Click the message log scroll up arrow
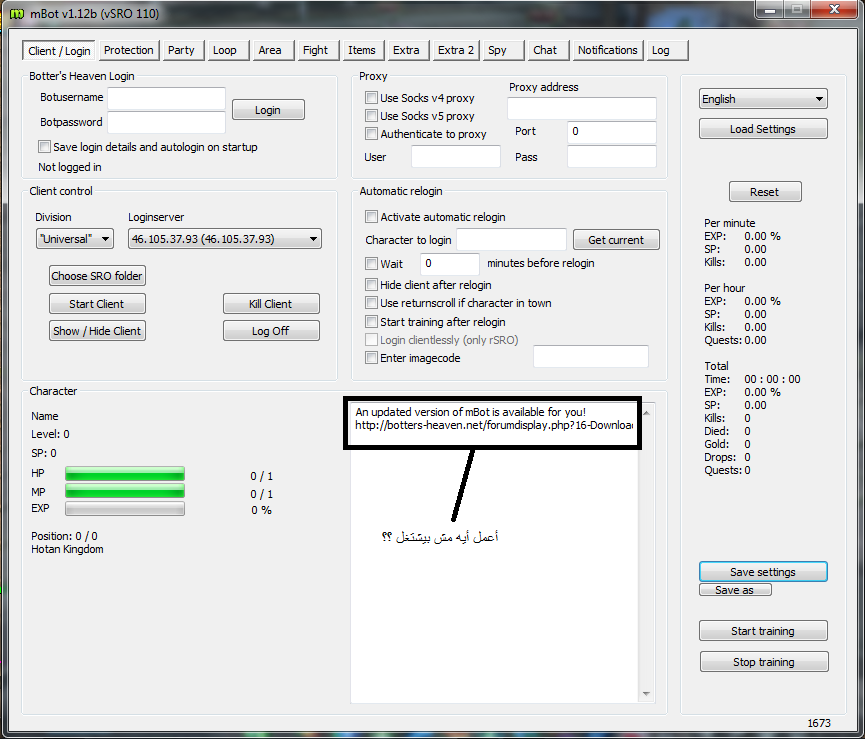This screenshot has width=865, height=739. pyautogui.click(x=647, y=413)
